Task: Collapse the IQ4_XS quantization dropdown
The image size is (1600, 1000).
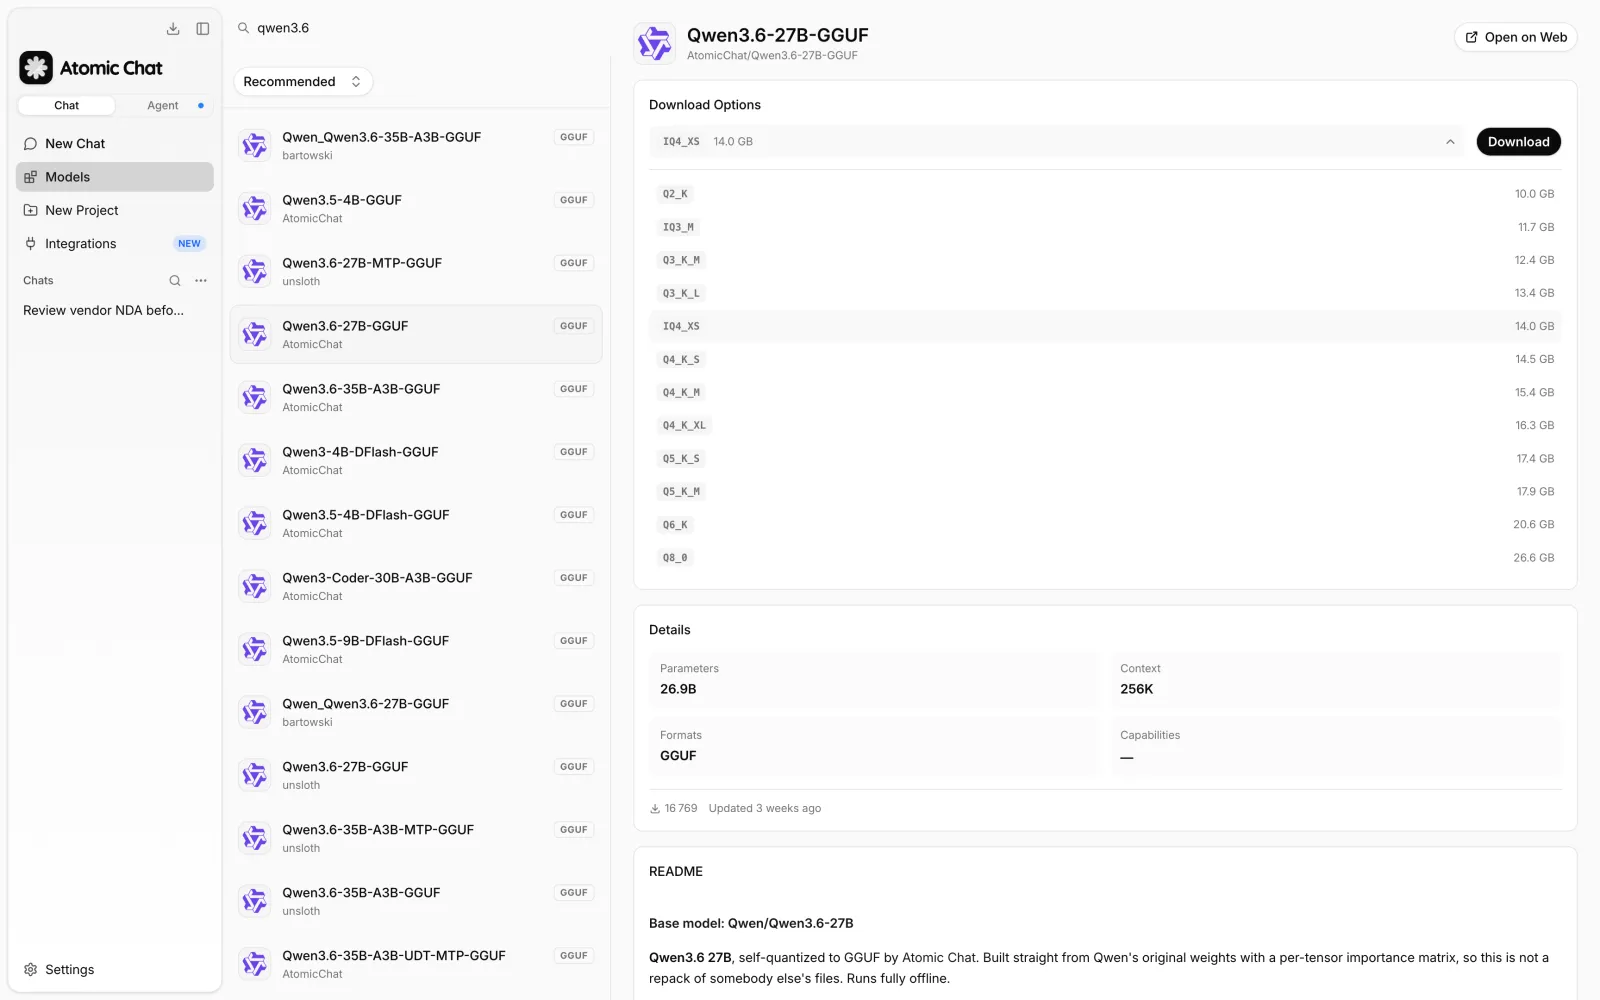Action: (1056, 142)
